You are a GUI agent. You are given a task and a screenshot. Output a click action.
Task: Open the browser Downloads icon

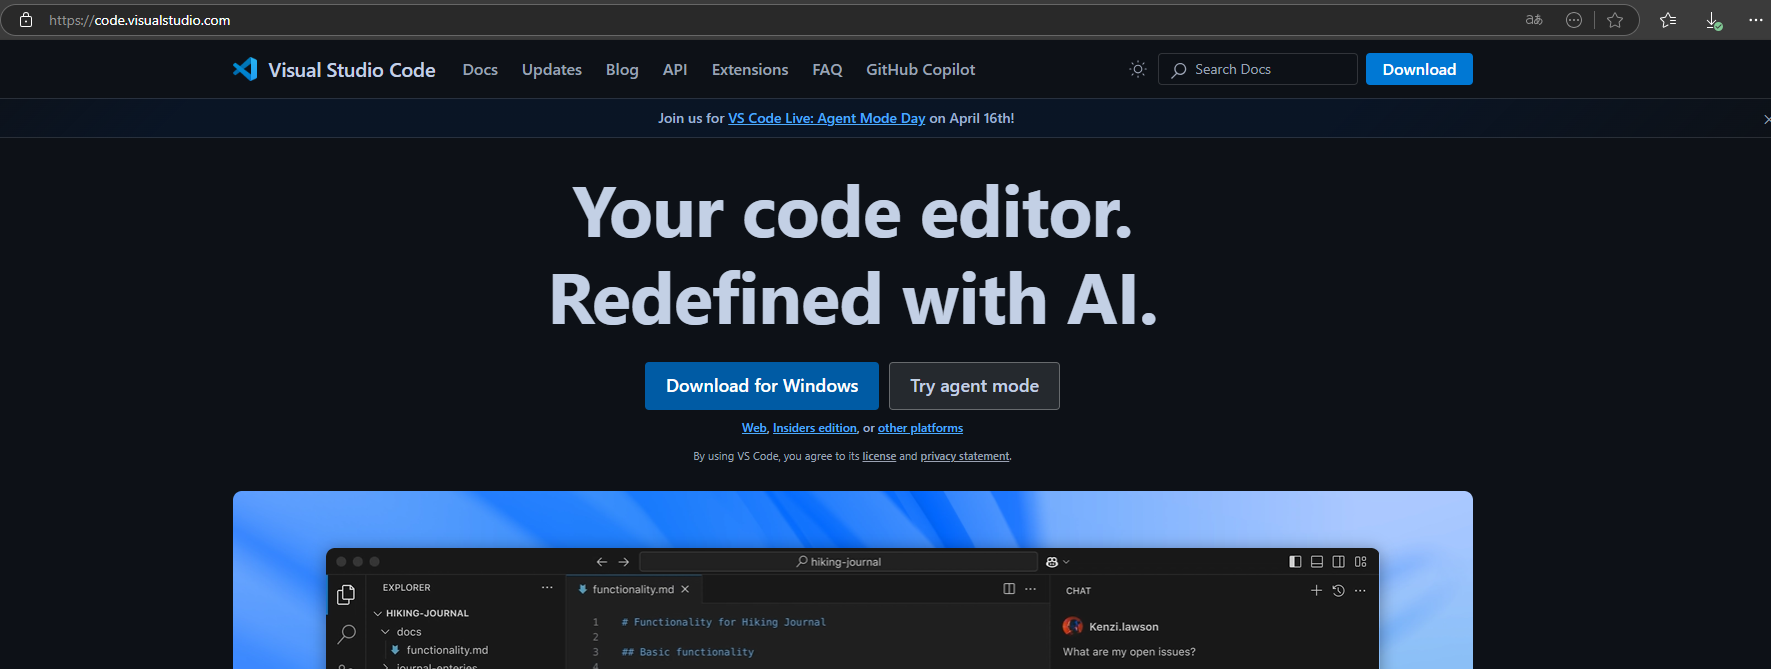point(1713,20)
